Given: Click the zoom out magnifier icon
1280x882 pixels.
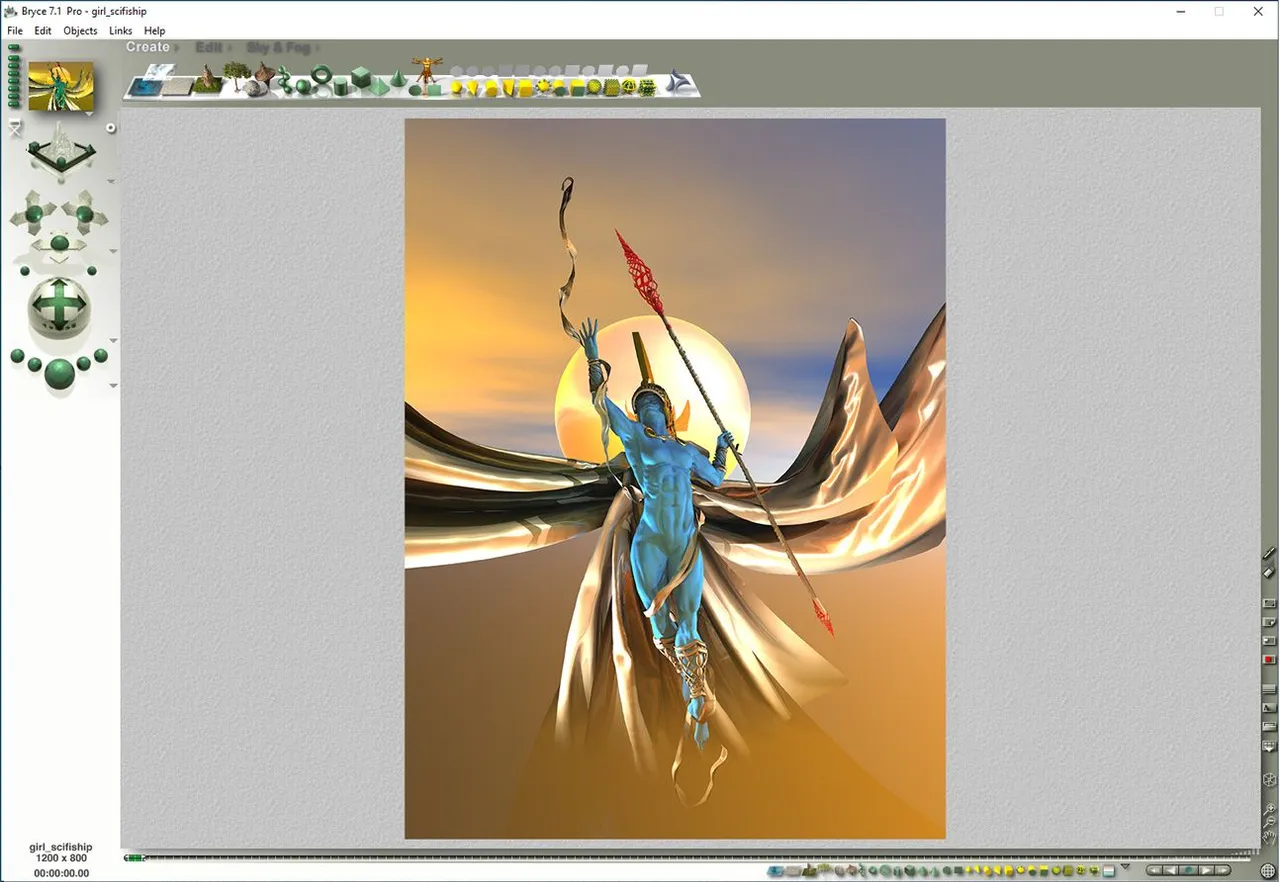Looking at the screenshot, I should coord(1269,820).
